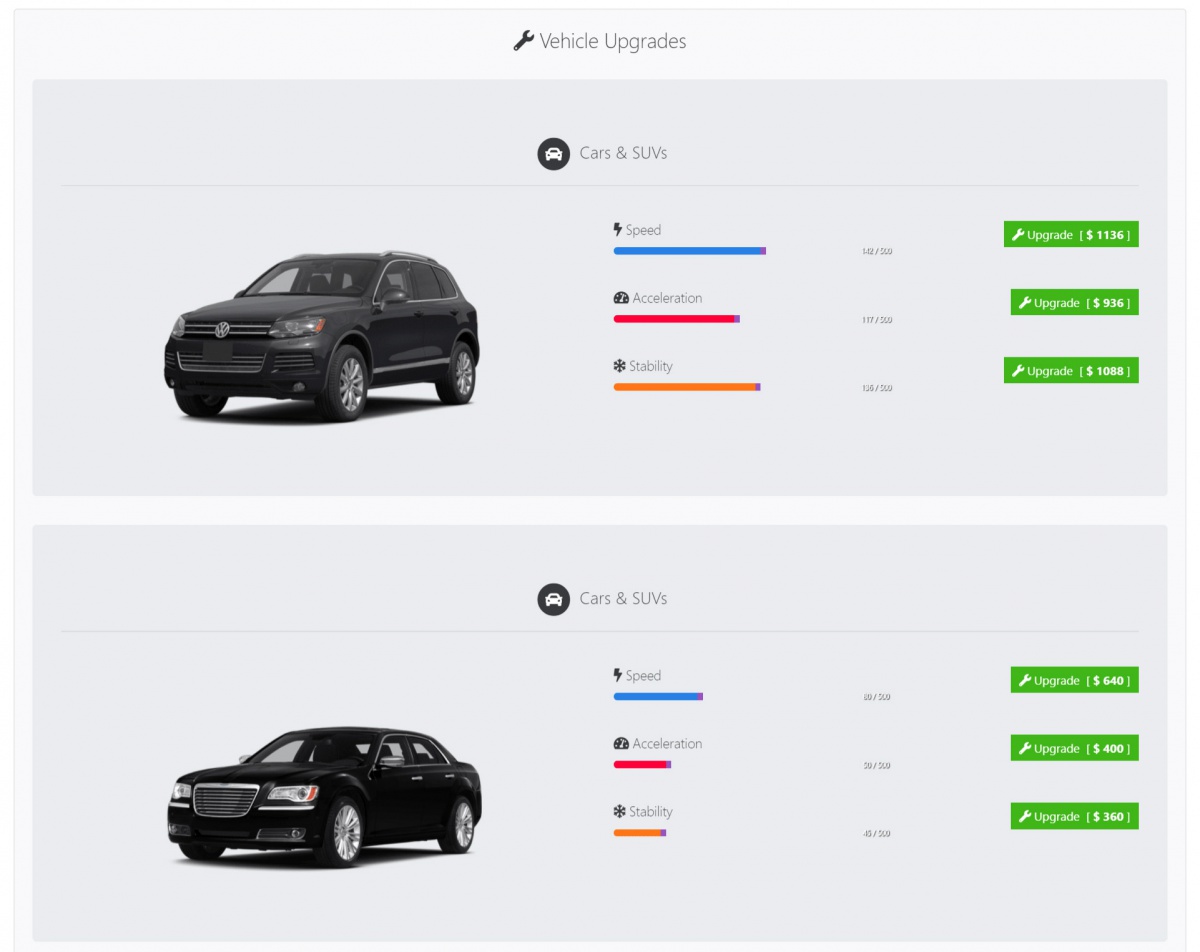Click the snowflake Stability icon for the SUV
1200x952 pixels.
coord(620,366)
